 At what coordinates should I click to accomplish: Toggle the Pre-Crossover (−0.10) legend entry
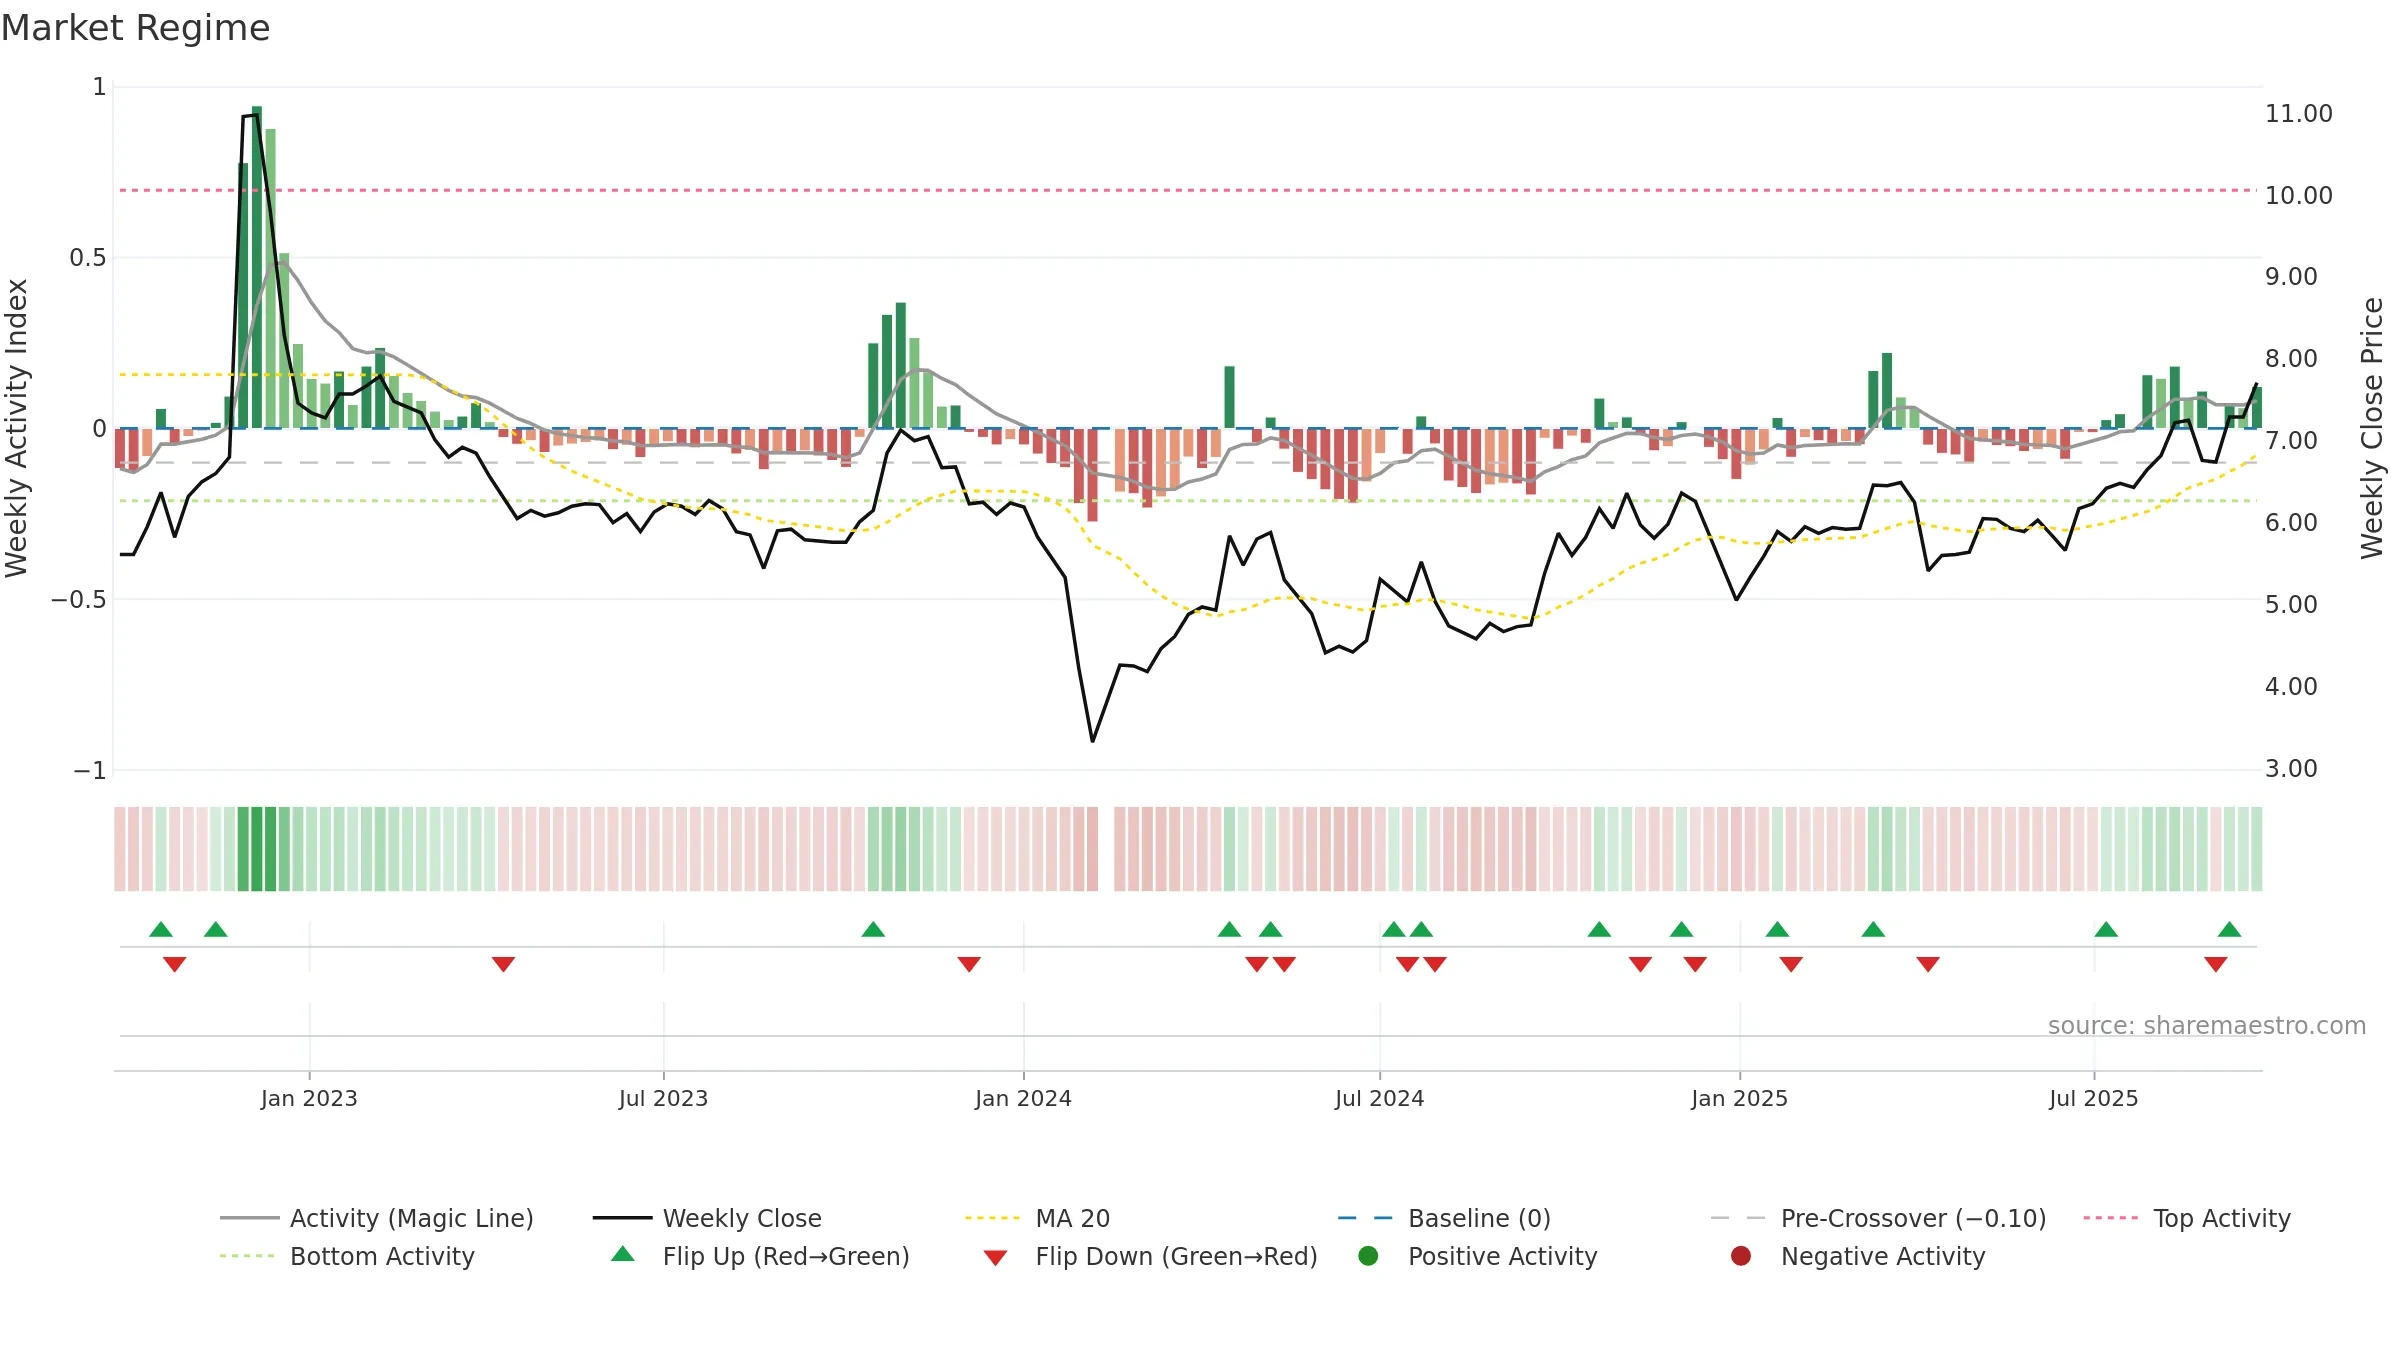(x=1879, y=1218)
